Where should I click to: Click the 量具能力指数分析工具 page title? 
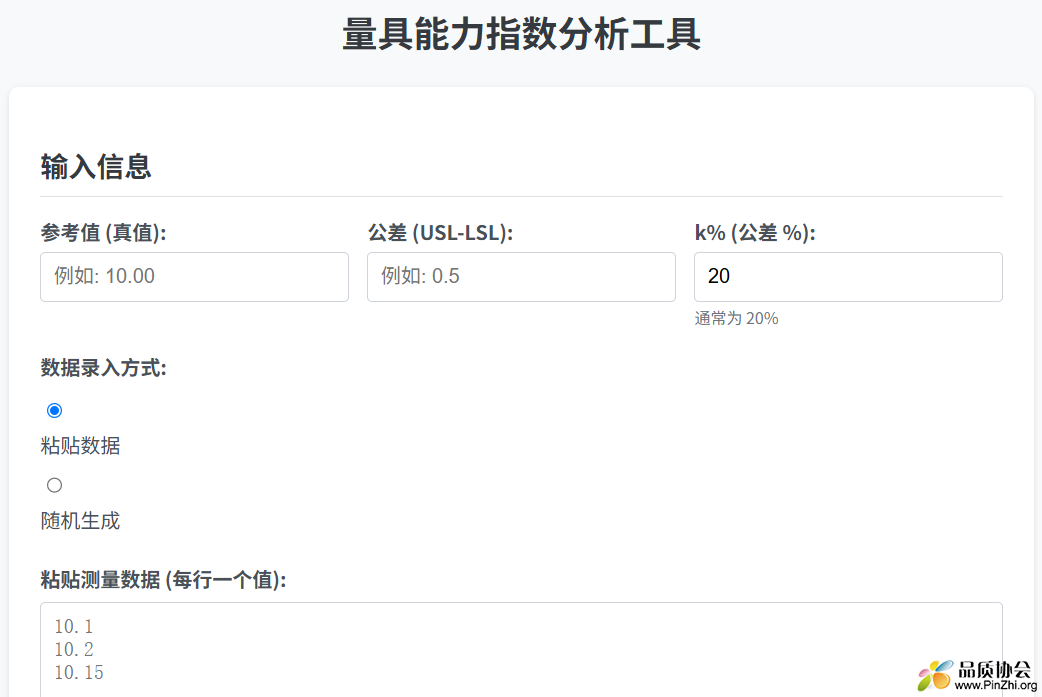click(x=521, y=33)
